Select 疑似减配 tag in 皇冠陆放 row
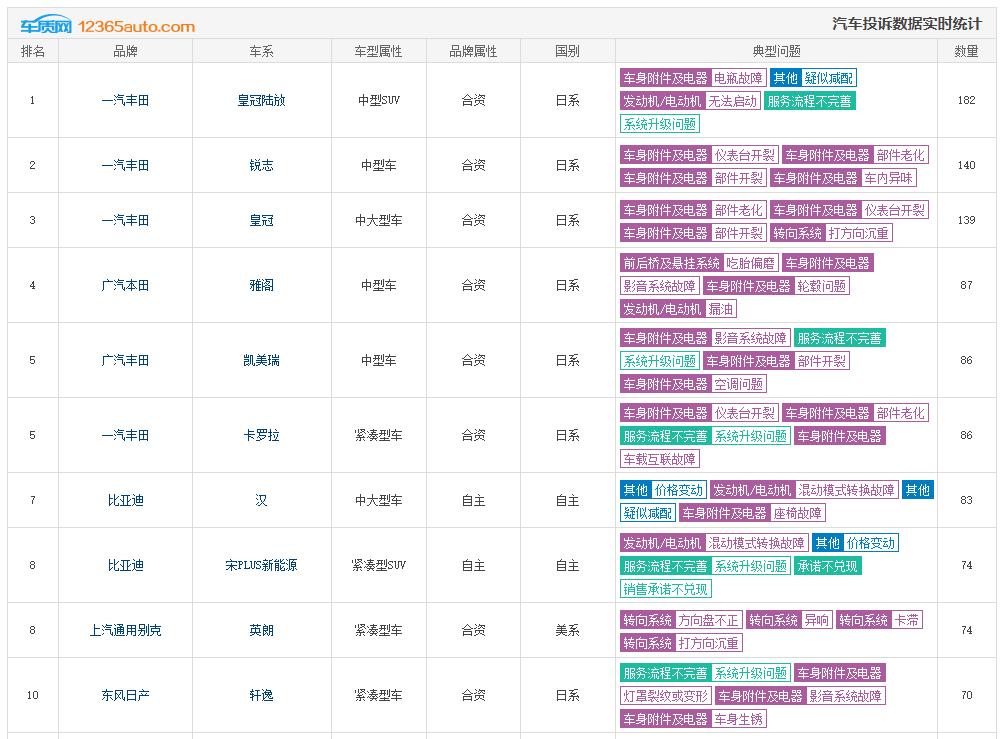 (829, 78)
